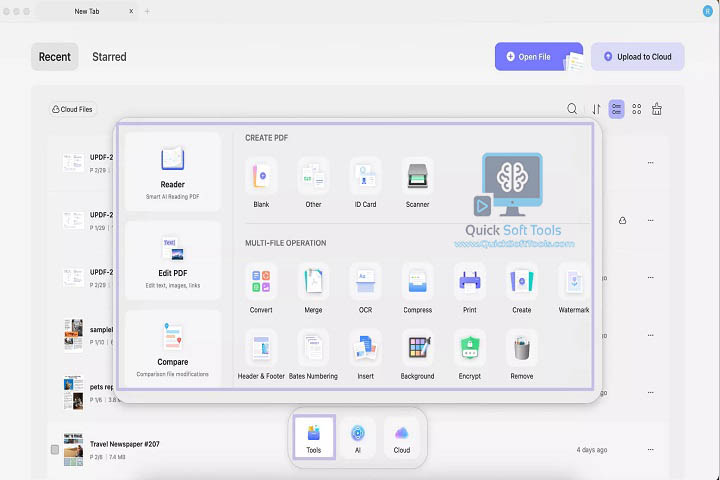Click the search magnifier icon
This screenshot has width=720, height=480.
[x=572, y=109]
